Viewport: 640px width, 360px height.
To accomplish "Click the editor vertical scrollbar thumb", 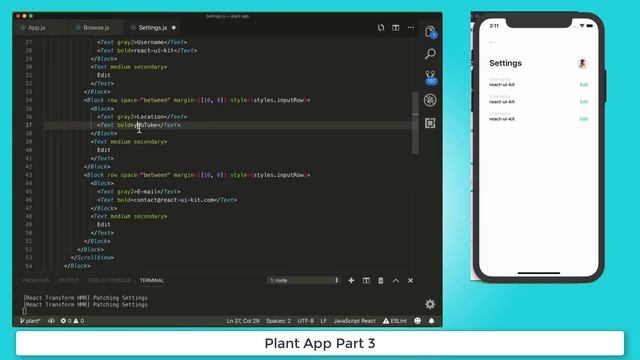I will [415, 122].
